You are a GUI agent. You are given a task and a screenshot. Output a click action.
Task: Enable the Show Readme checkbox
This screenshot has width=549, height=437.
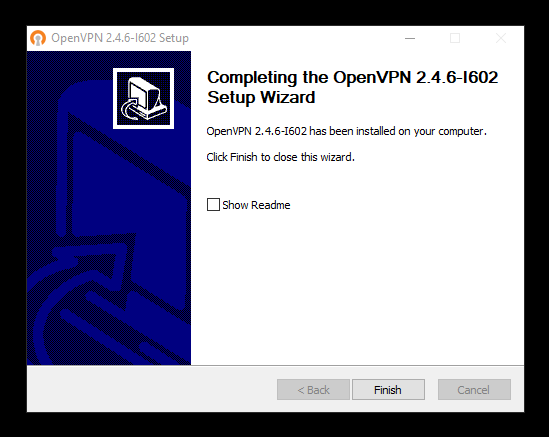pos(213,204)
